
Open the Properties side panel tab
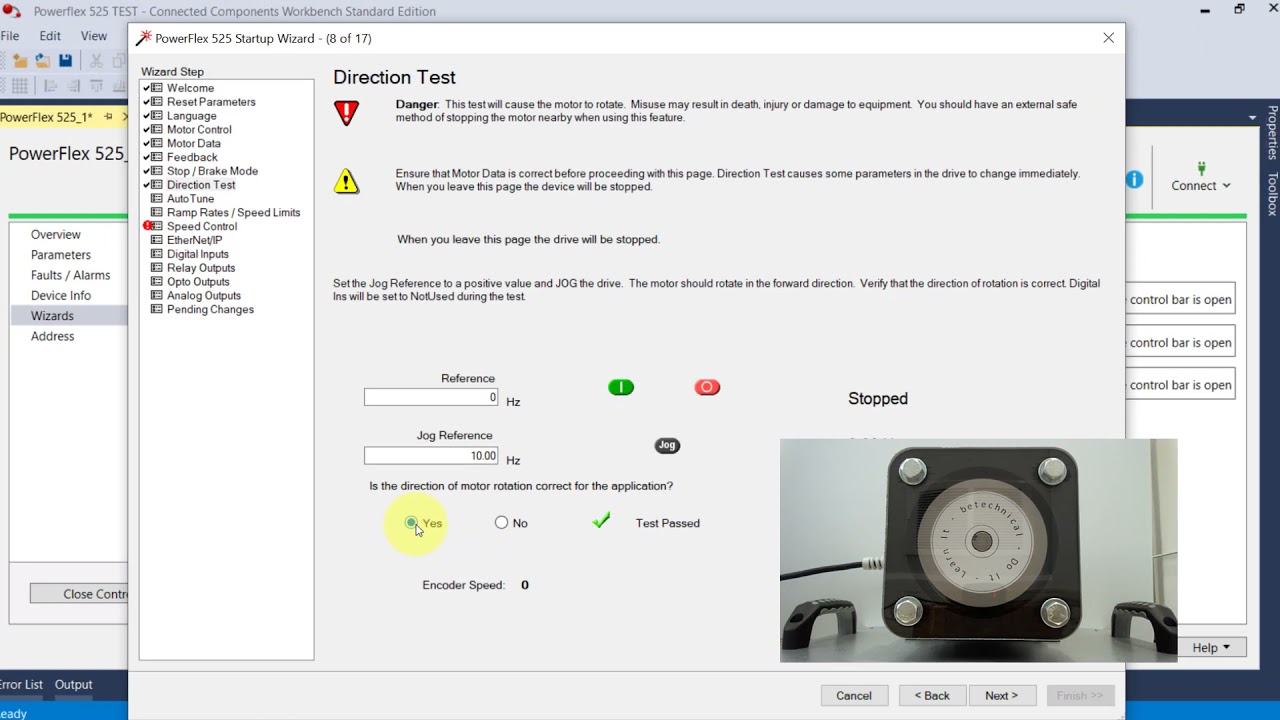pos(1272,132)
